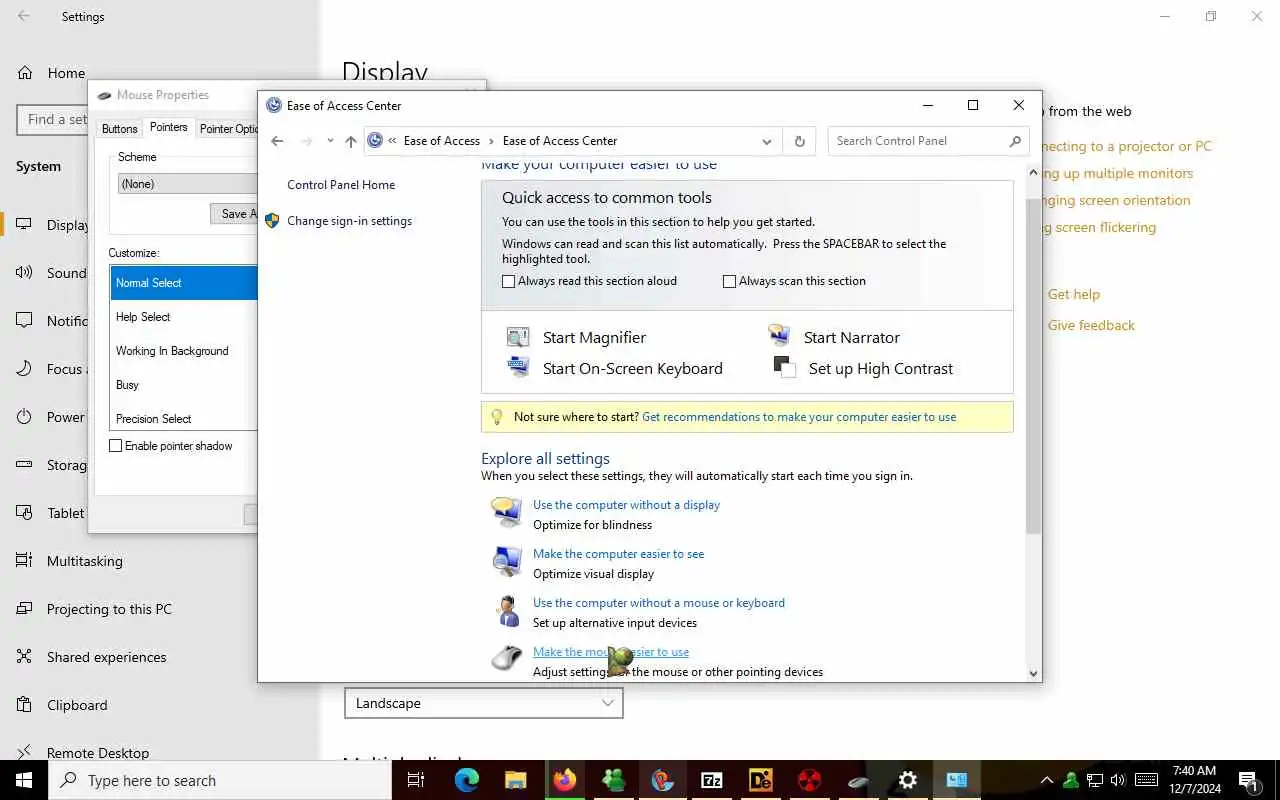Screen dimensions: 1280x800
Task: Click the 'Use the computer without a mouse or keyboard' person icon
Action: (x=506, y=610)
